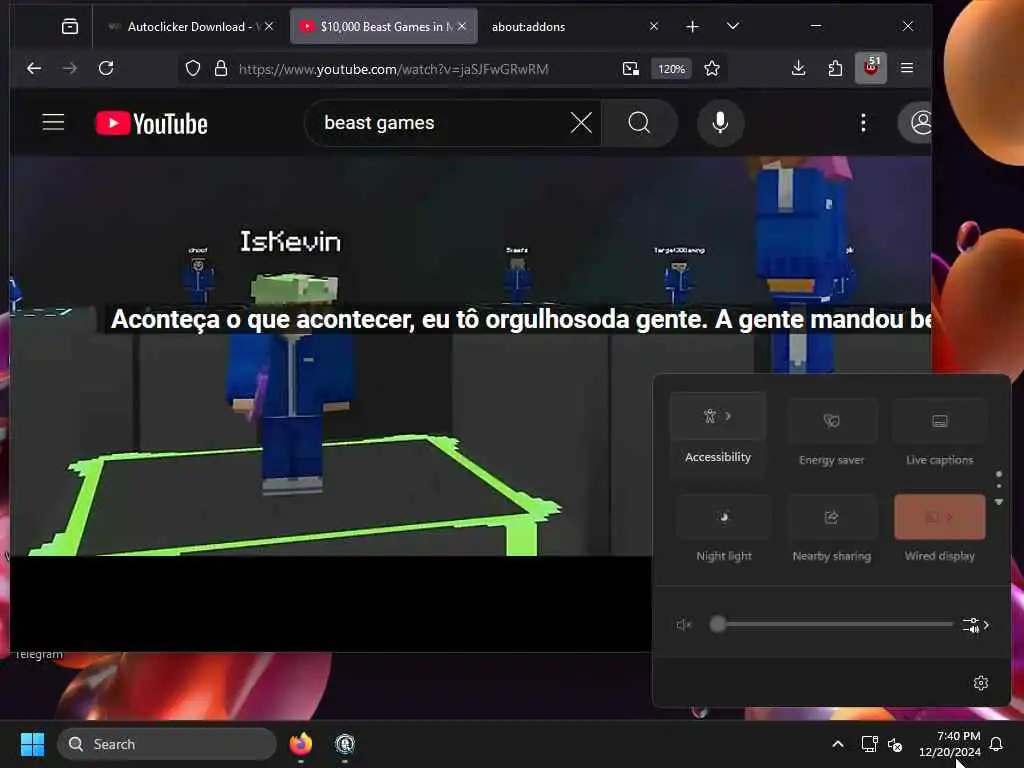Unmute the volume speaker icon
The image size is (1024, 768).
click(x=683, y=625)
